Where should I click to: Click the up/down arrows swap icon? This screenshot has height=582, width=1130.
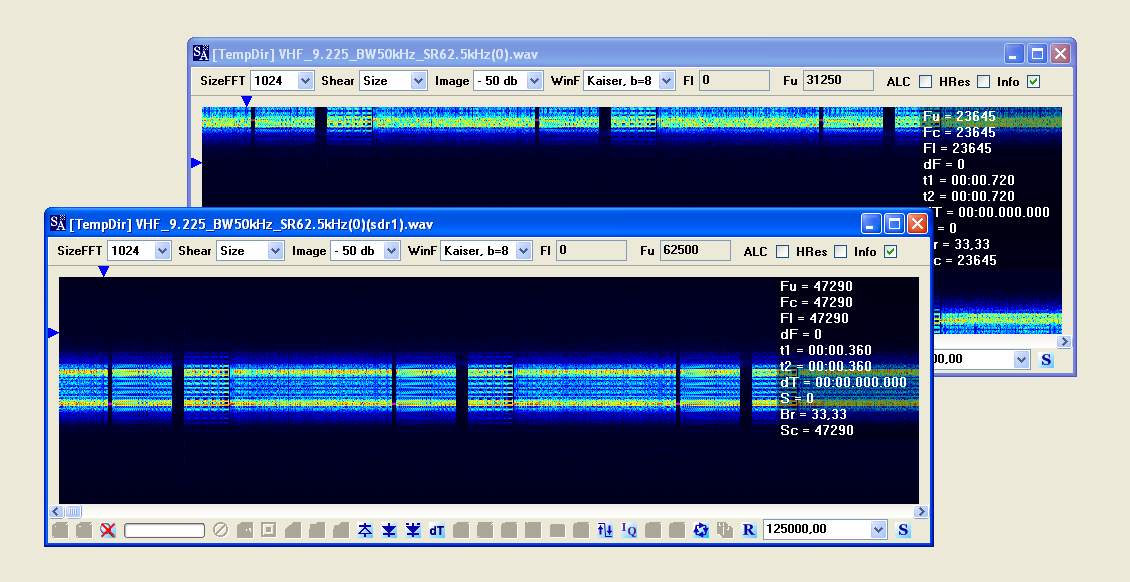point(605,530)
